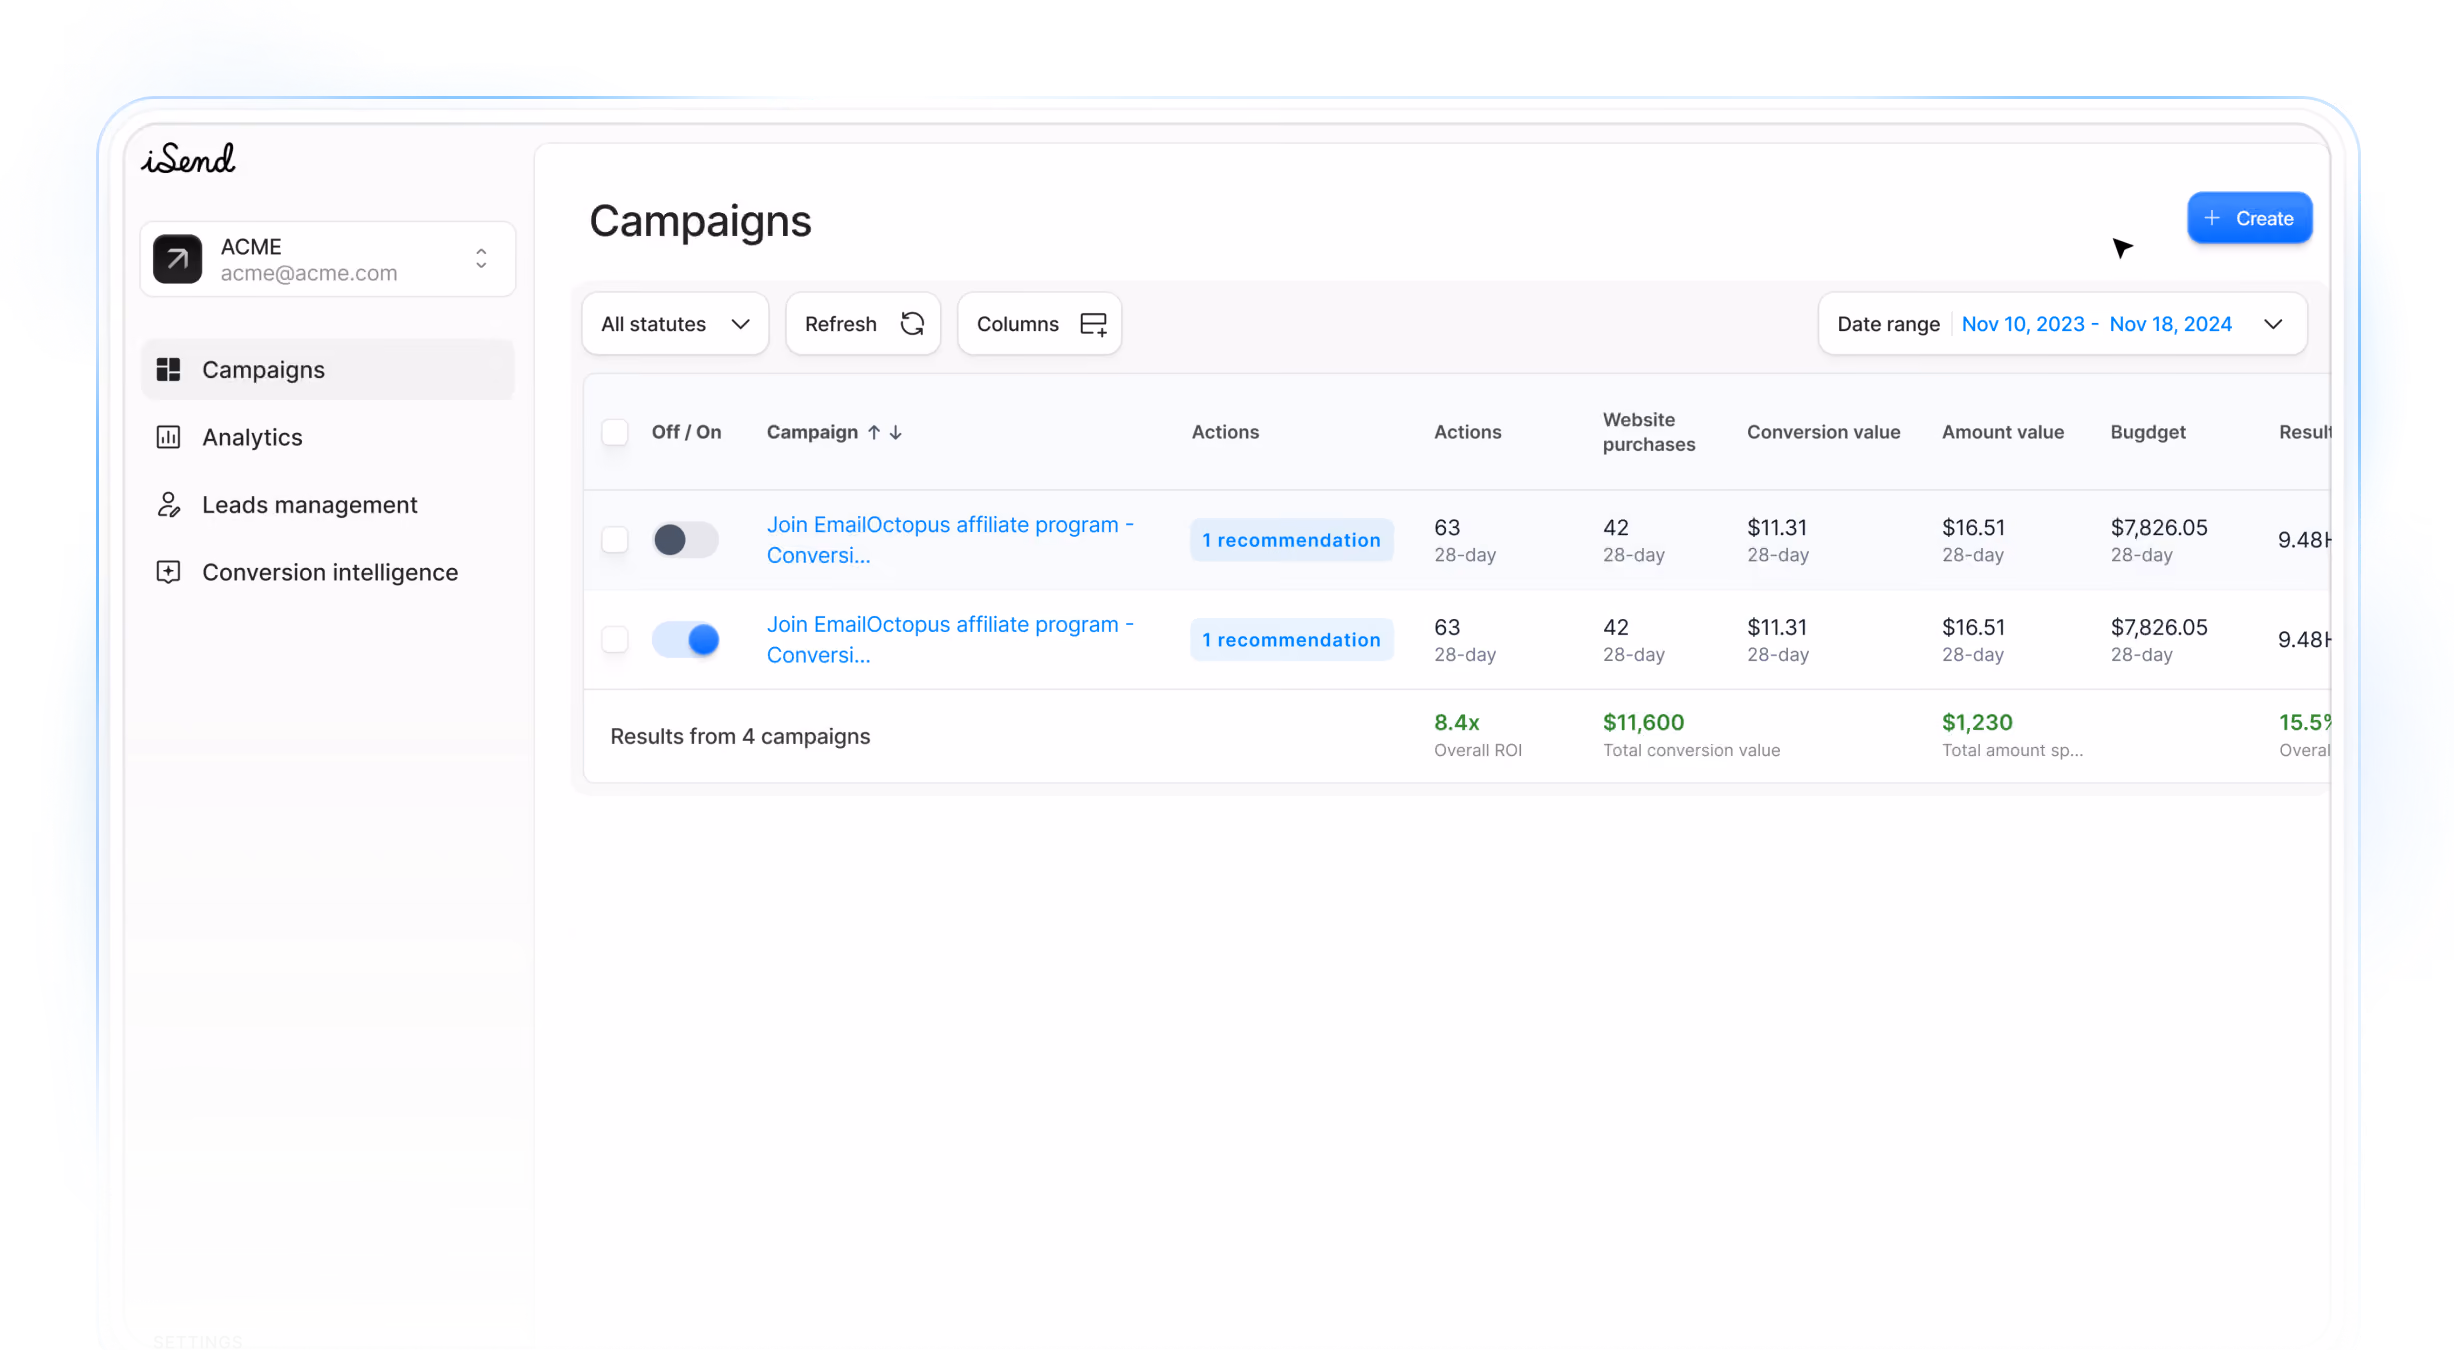The width and height of the screenshot is (2454, 1350).
Task: Check the select-all header checkbox
Action: (615, 432)
